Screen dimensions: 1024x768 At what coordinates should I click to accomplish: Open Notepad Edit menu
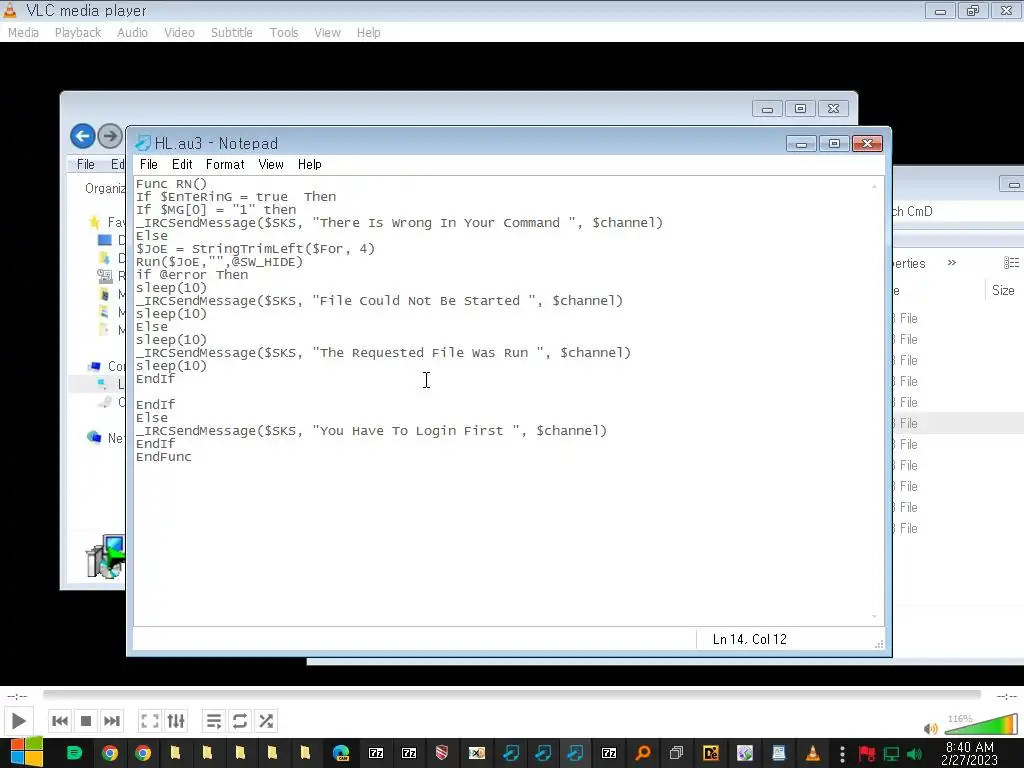point(182,165)
